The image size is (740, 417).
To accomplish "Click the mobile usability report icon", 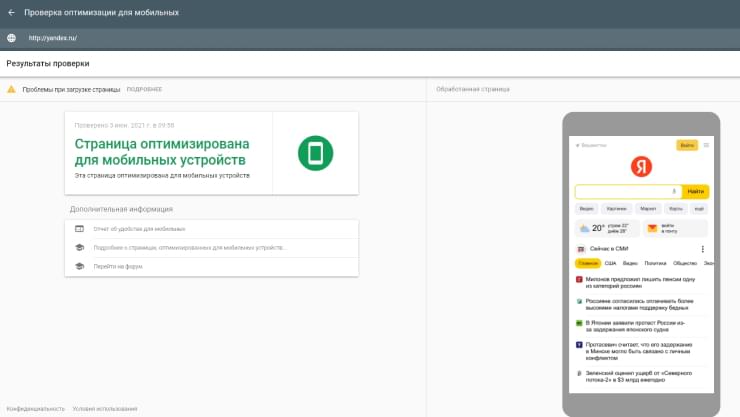I will click(79, 229).
